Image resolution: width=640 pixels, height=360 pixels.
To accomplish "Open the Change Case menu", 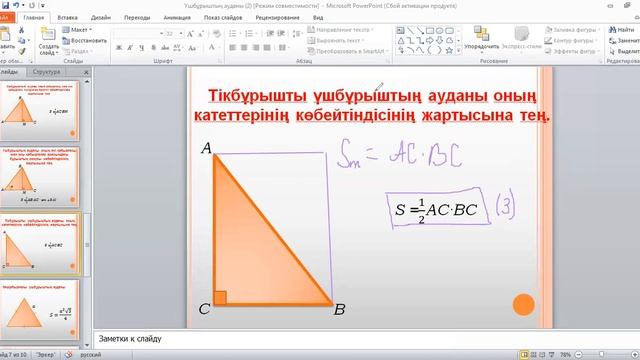I will pyautogui.click(x=192, y=48).
